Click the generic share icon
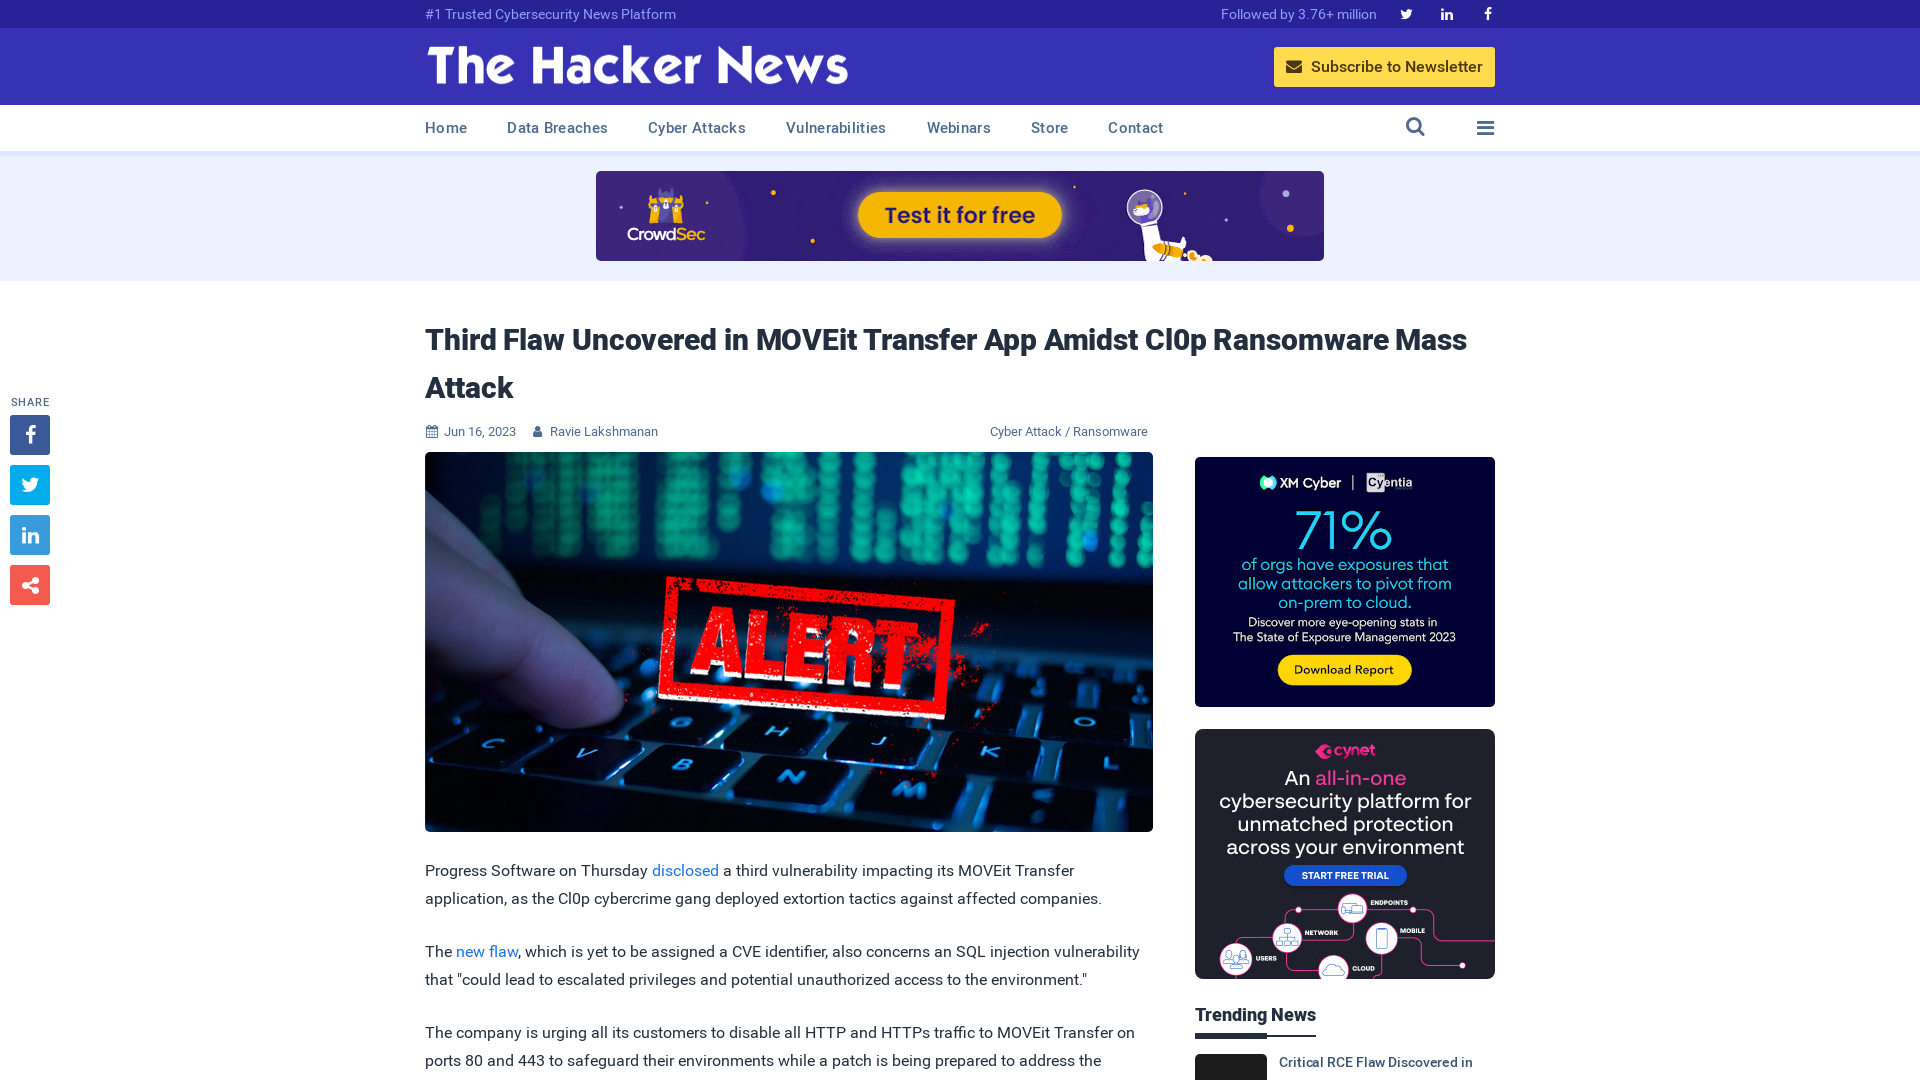The width and height of the screenshot is (1920, 1080). pos(29,584)
